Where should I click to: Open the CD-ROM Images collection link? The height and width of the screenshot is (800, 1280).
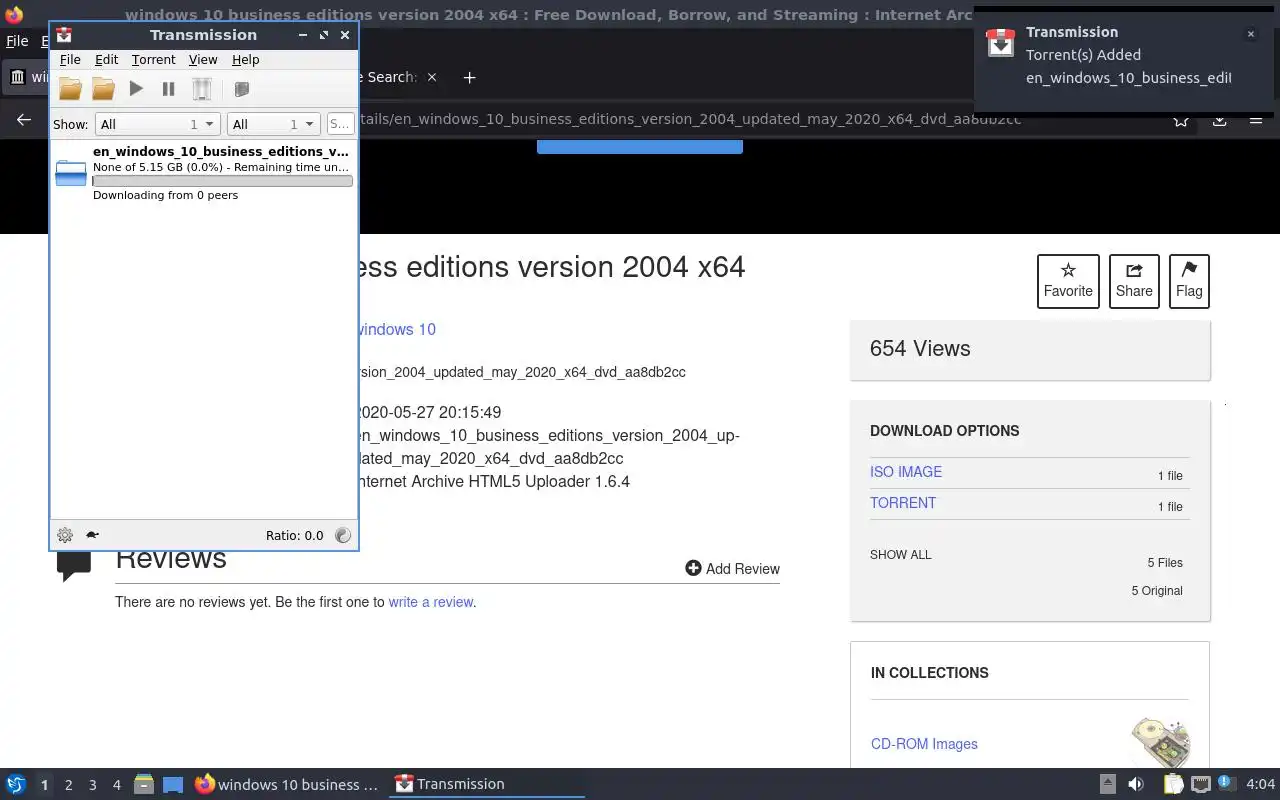click(x=924, y=744)
